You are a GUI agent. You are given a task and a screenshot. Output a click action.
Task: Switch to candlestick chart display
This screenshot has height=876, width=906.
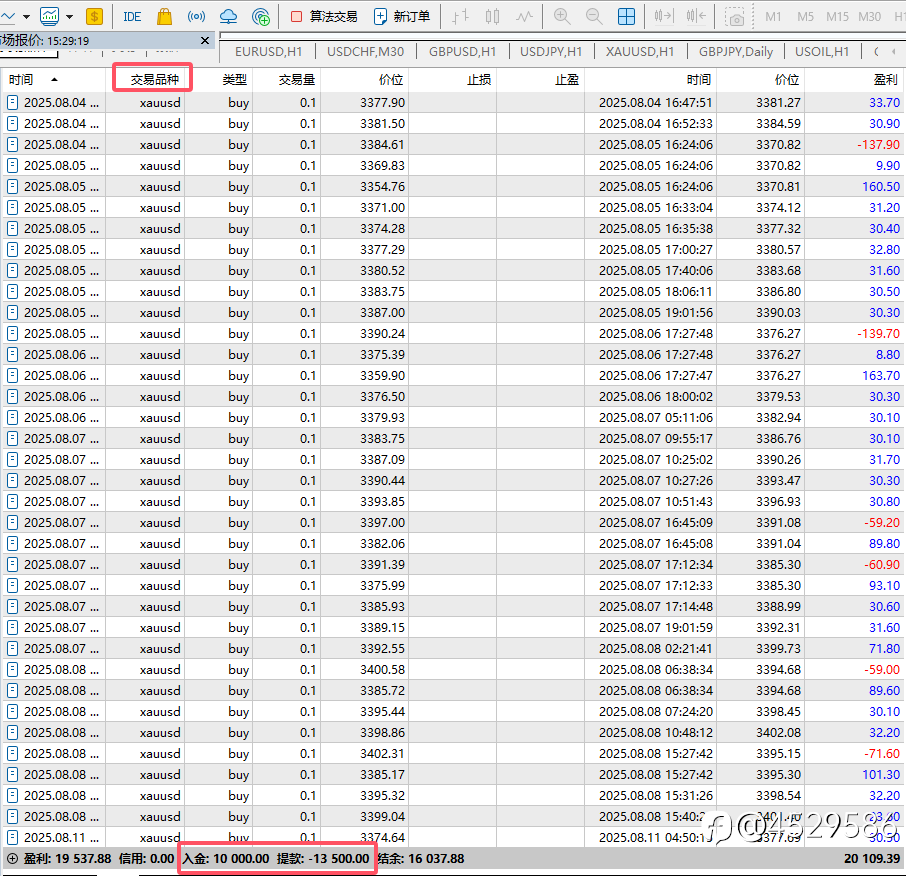pyautogui.click(x=492, y=16)
